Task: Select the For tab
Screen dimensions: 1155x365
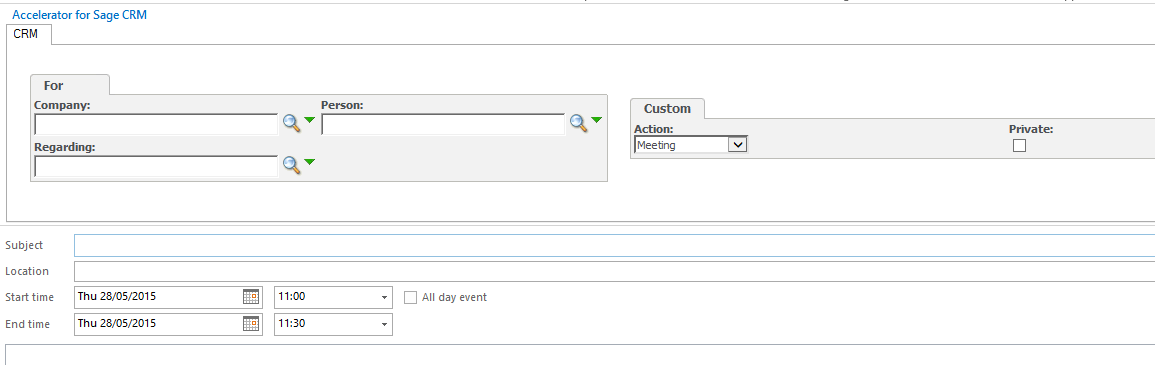Action: point(54,85)
